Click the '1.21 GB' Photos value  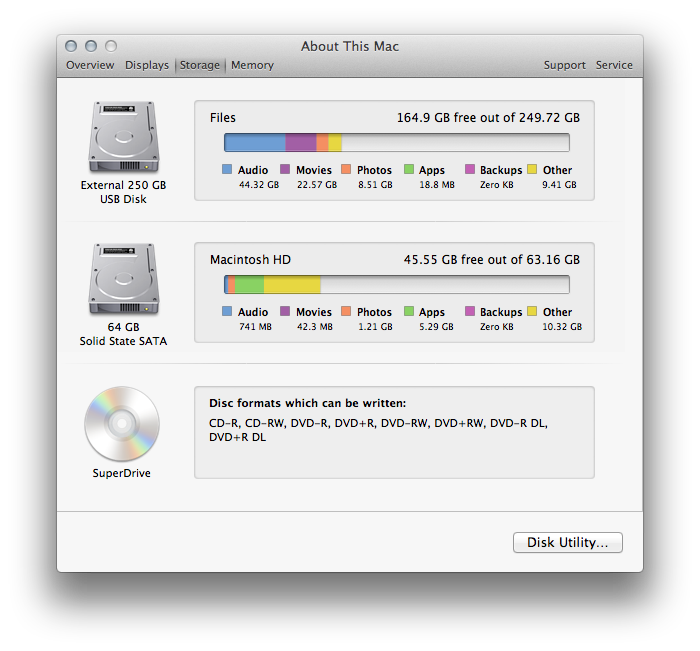[375, 327]
